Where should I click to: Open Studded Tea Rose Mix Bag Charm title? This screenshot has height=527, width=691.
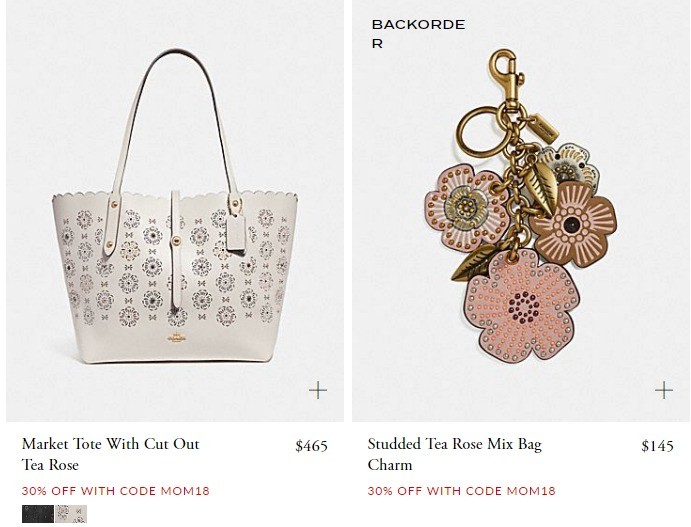coord(454,454)
